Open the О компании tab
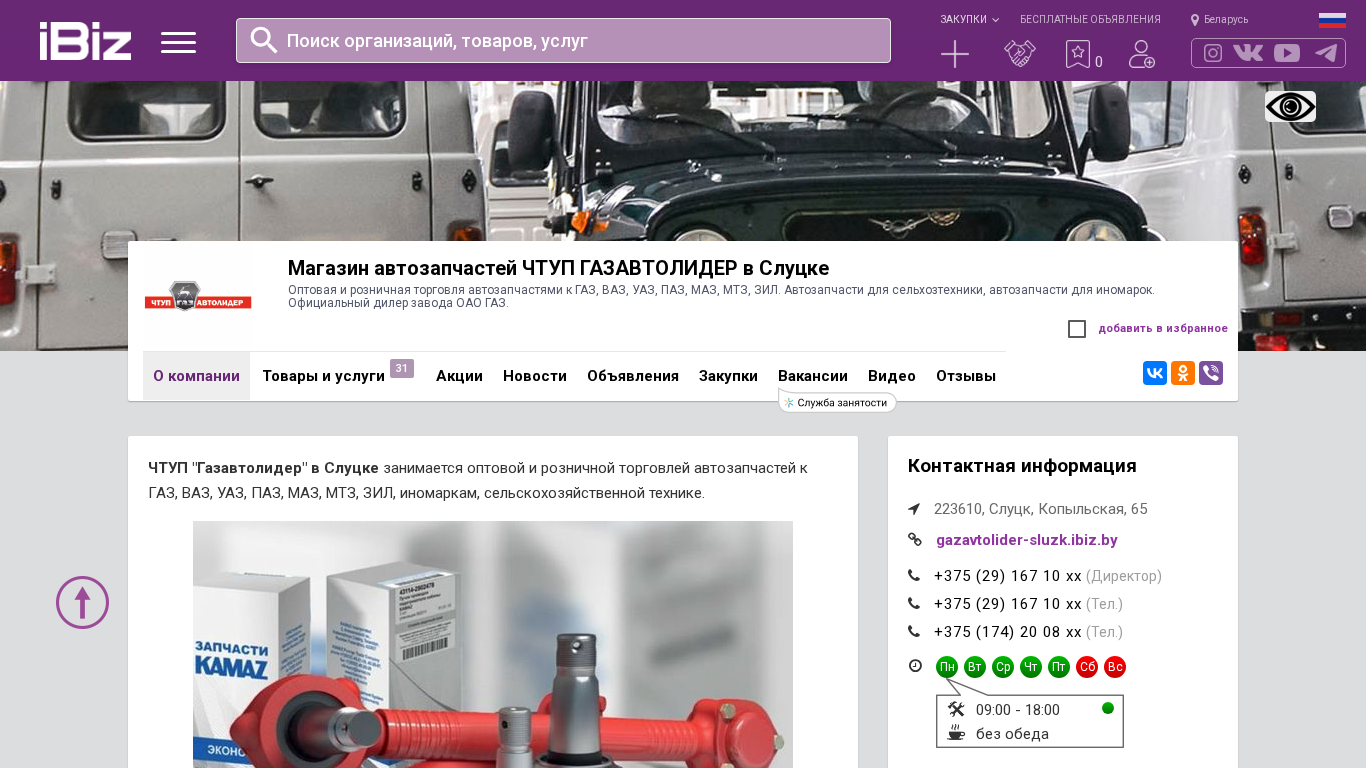The width and height of the screenshot is (1366, 768). (196, 376)
